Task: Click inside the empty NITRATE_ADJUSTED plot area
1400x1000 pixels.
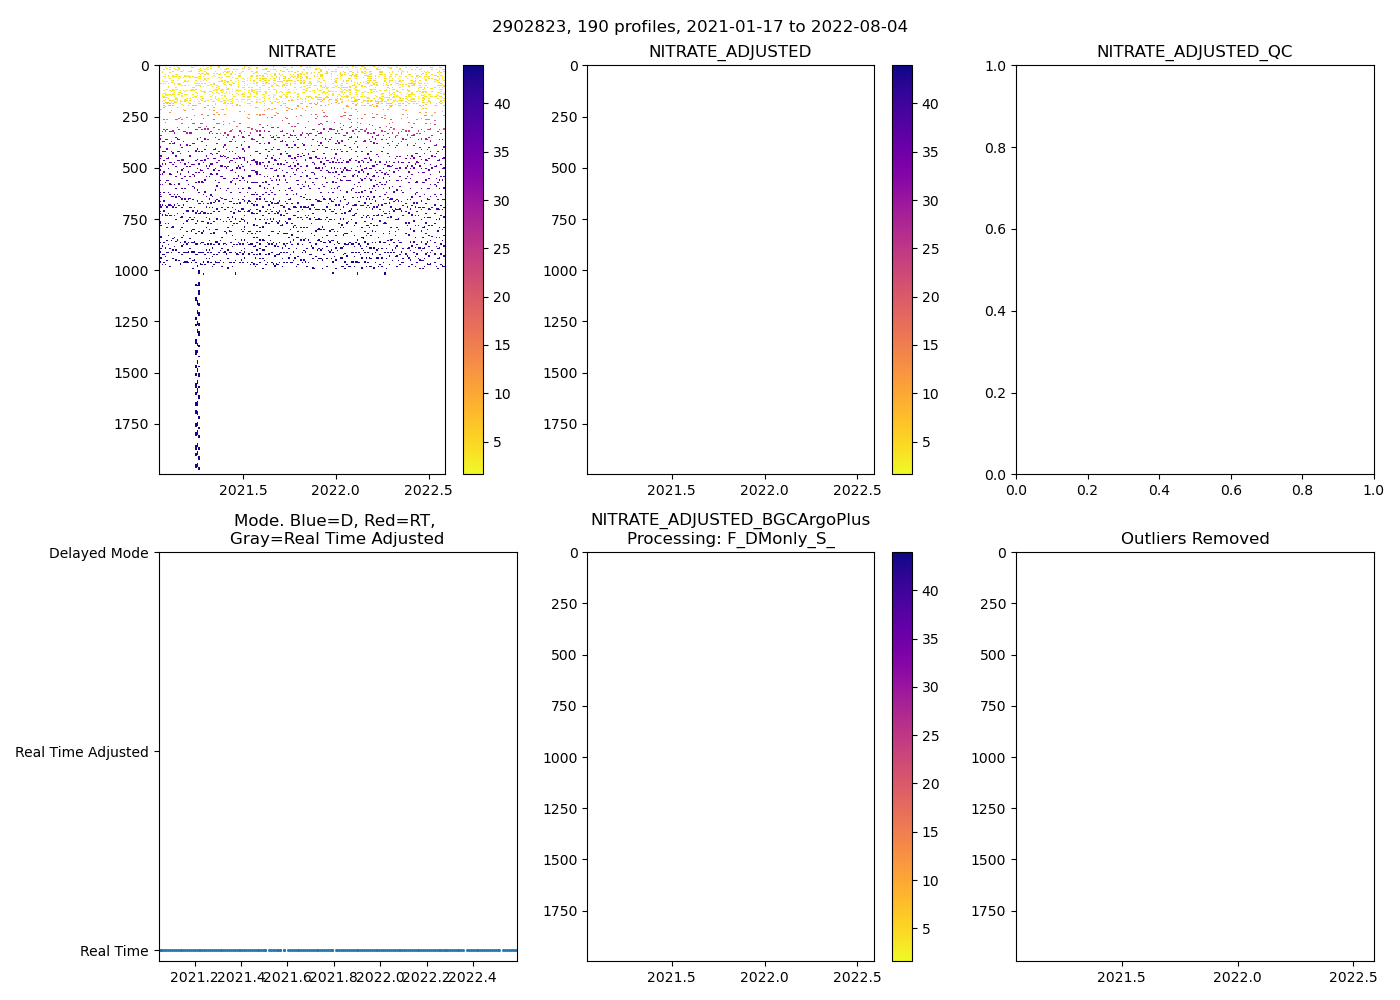Action: click(x=730, y=270)
